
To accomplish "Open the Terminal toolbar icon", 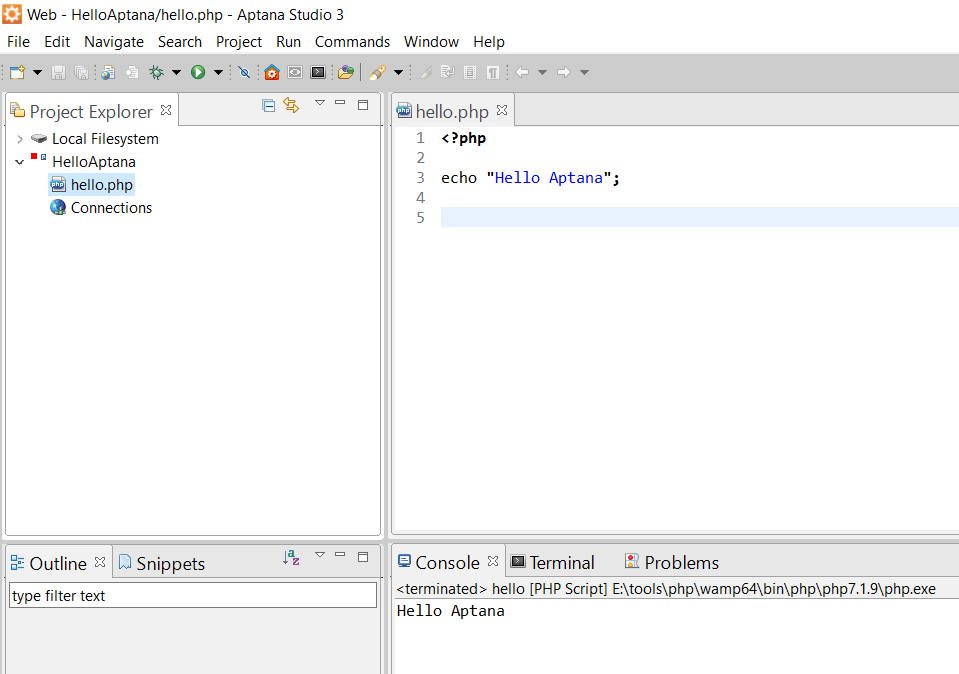I will 318,72.
